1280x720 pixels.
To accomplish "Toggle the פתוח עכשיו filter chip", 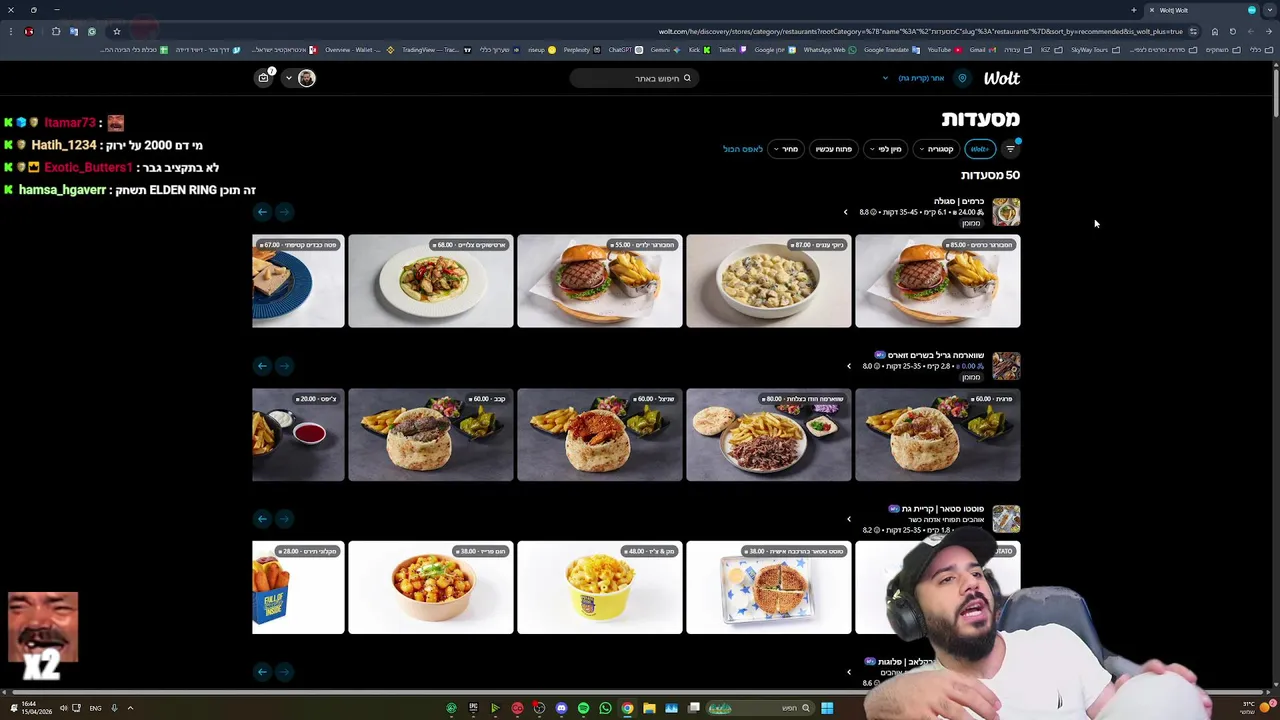I will click(834, 149).
